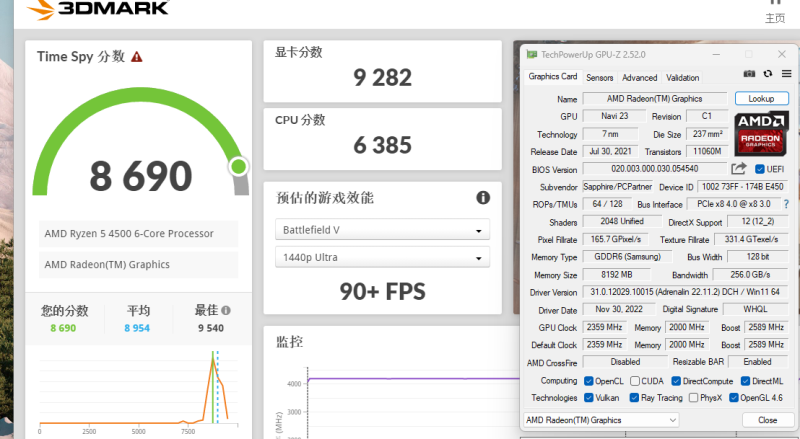Viewport: 800px width, 439px height.
Task: Click the BIOS Version field
Action: coord(655,168)
